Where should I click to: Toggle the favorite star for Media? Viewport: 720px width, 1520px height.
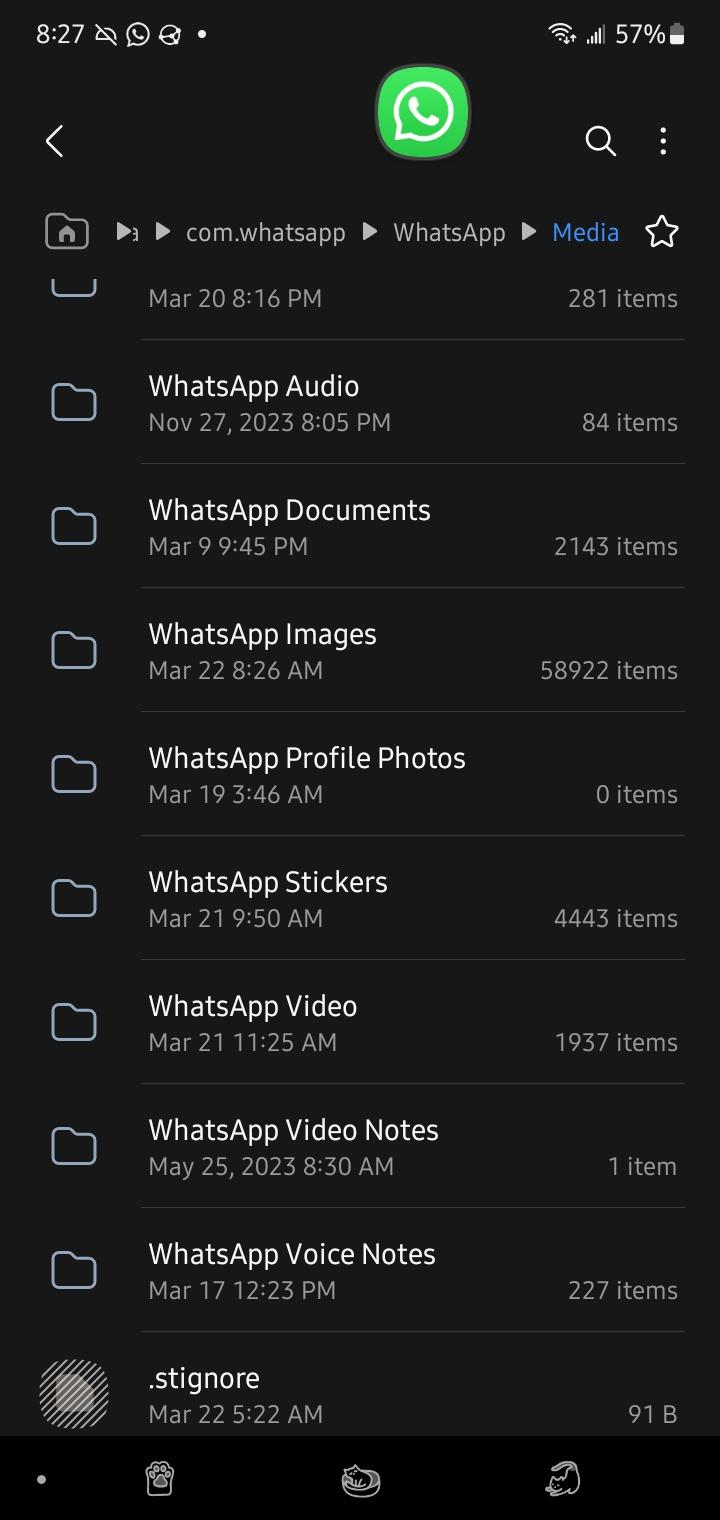coord(661,232)
